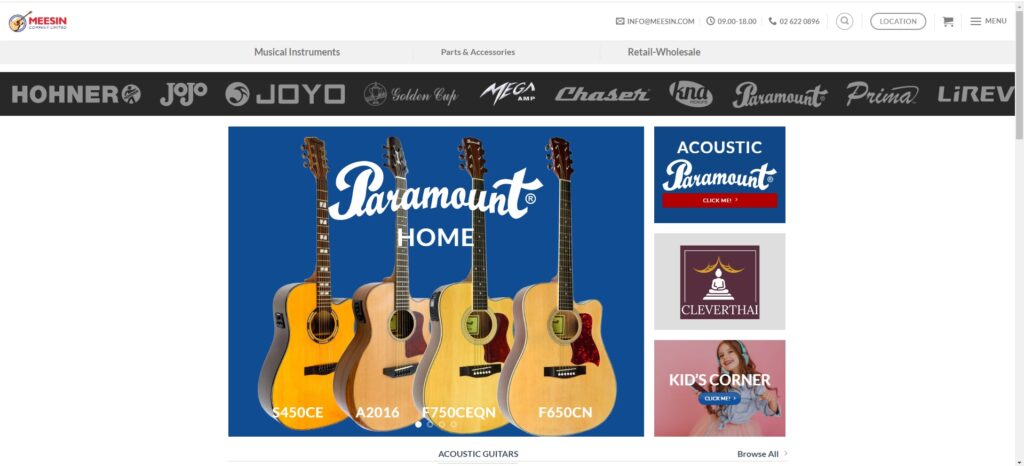The height and width of the screenshot is (466, 1024).
Task: Click the Prima brand logo
Action: click(882, 95)
